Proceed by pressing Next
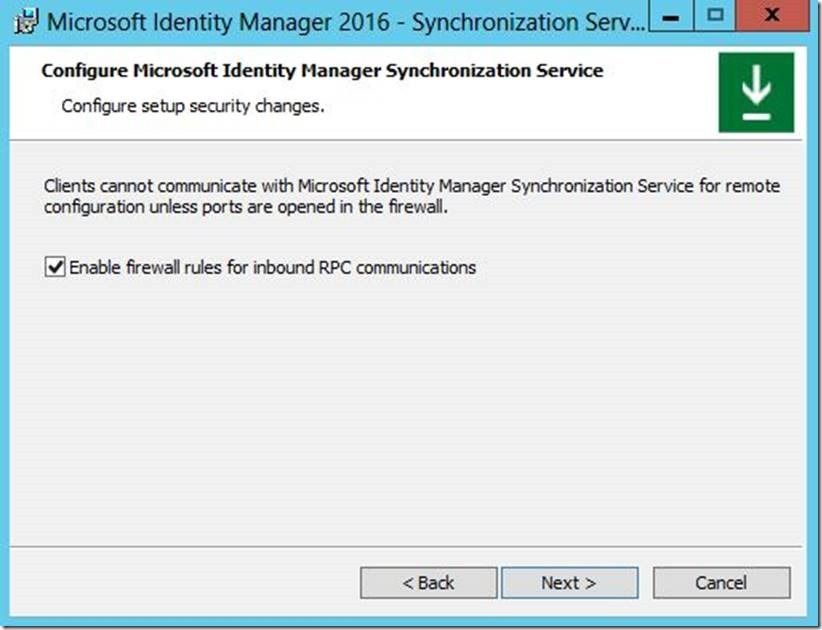822x630 pixels. click(x=569, y=582)
